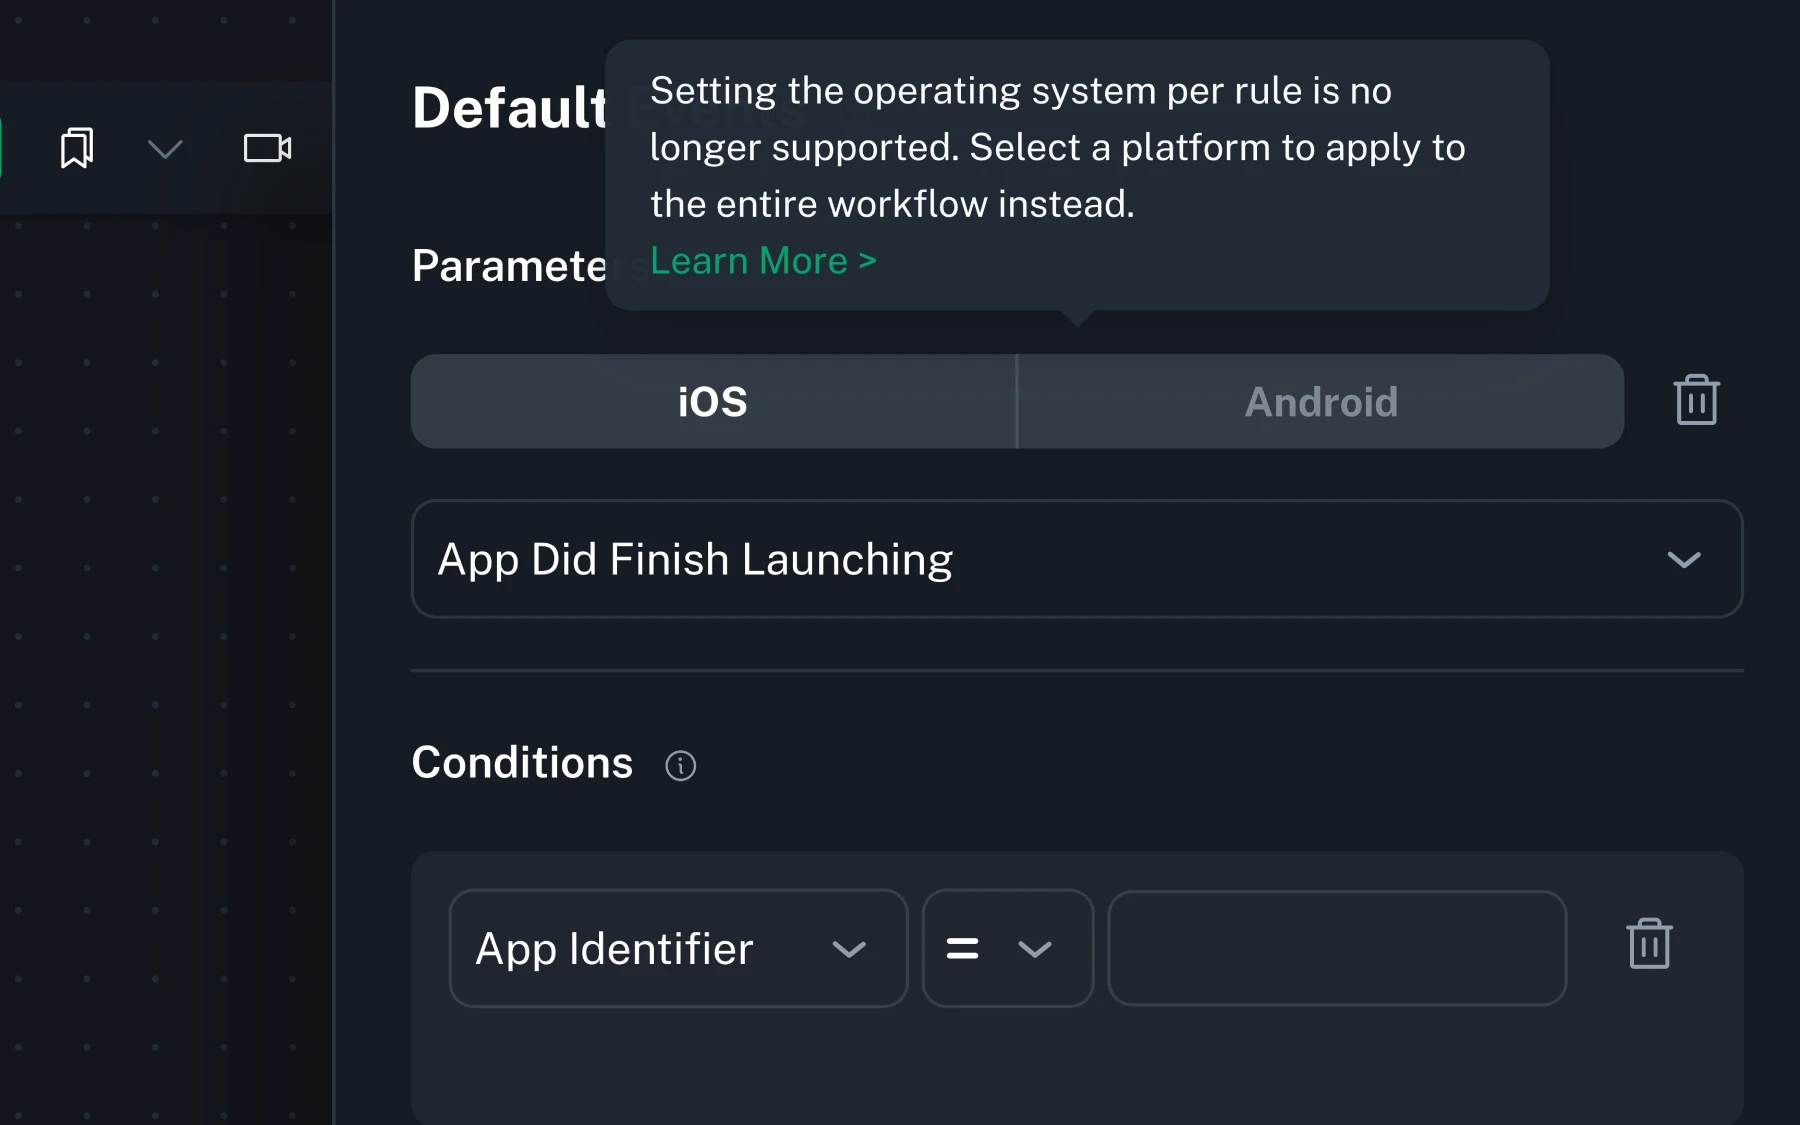Click the Conditions section heading
This screenshot has width=1800, height=1125.
521,763
